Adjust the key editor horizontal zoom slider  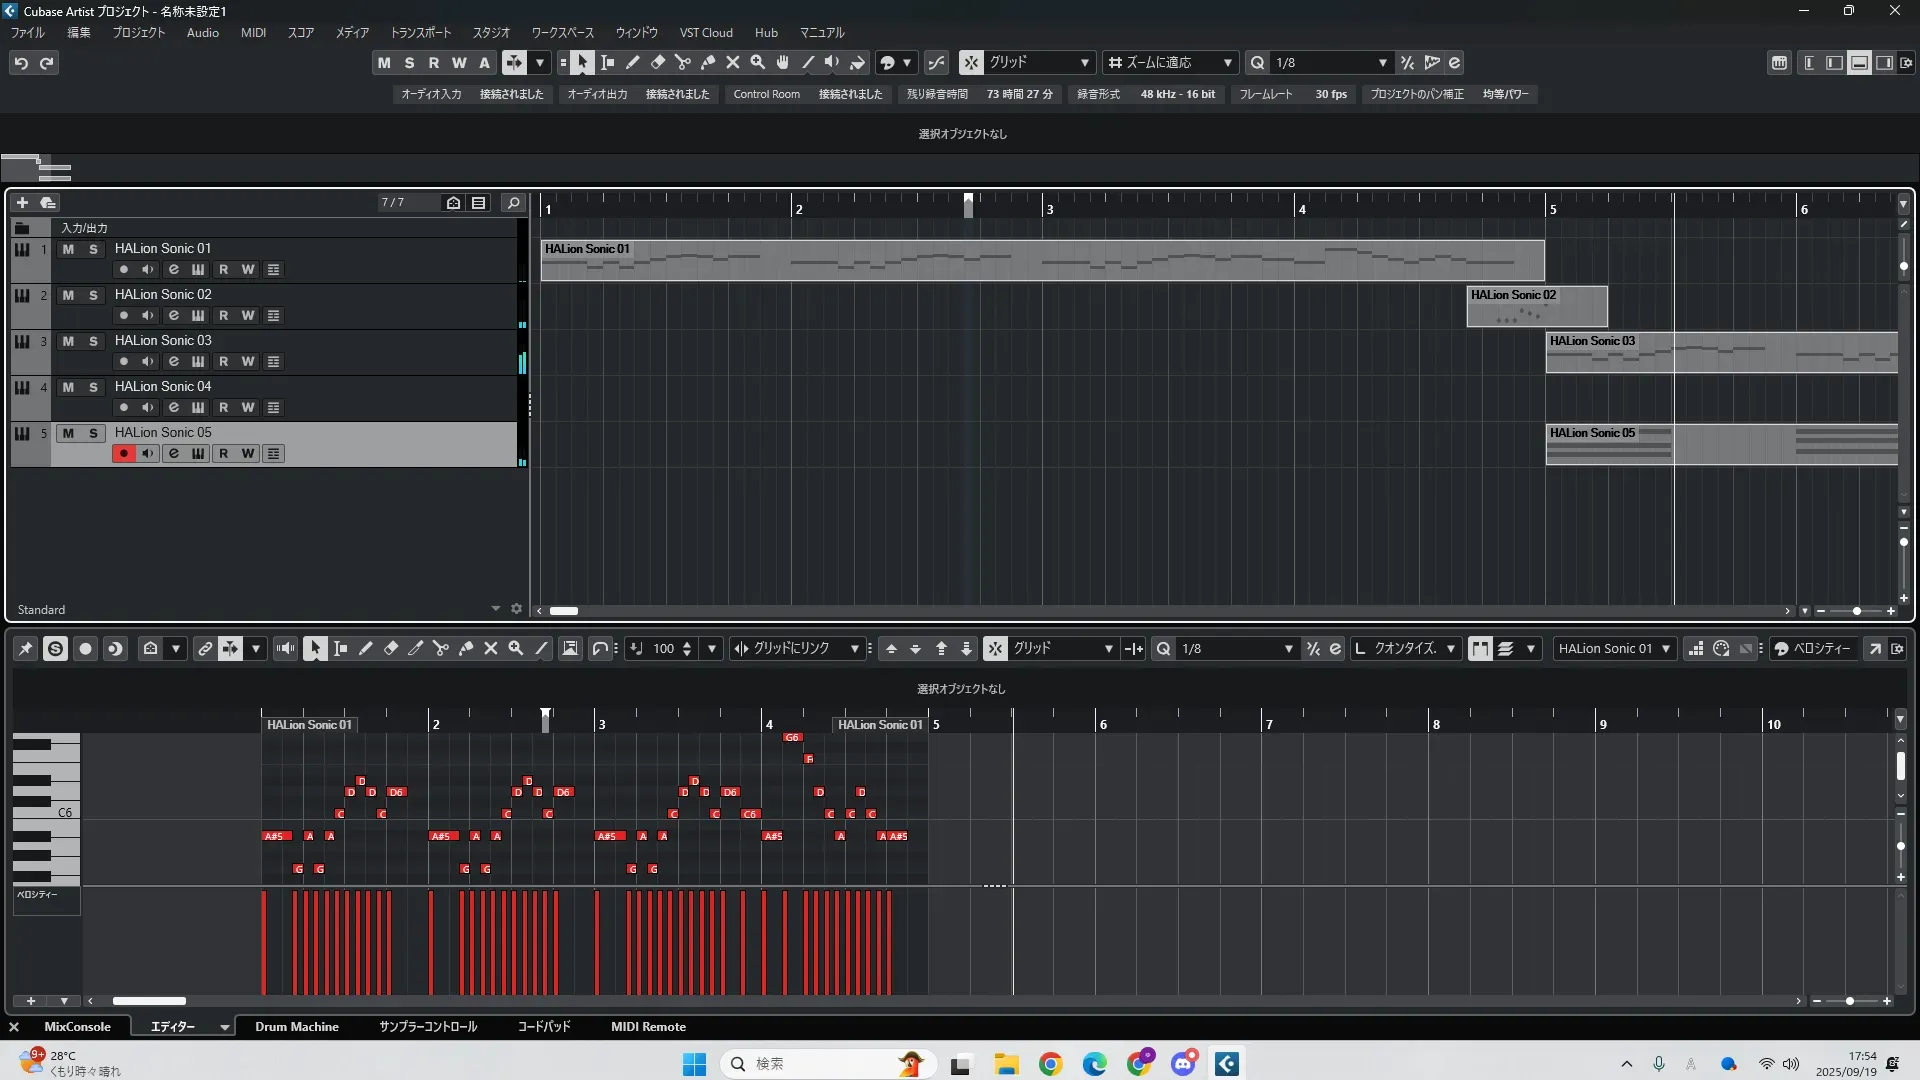click(x=1850, y=1001)
